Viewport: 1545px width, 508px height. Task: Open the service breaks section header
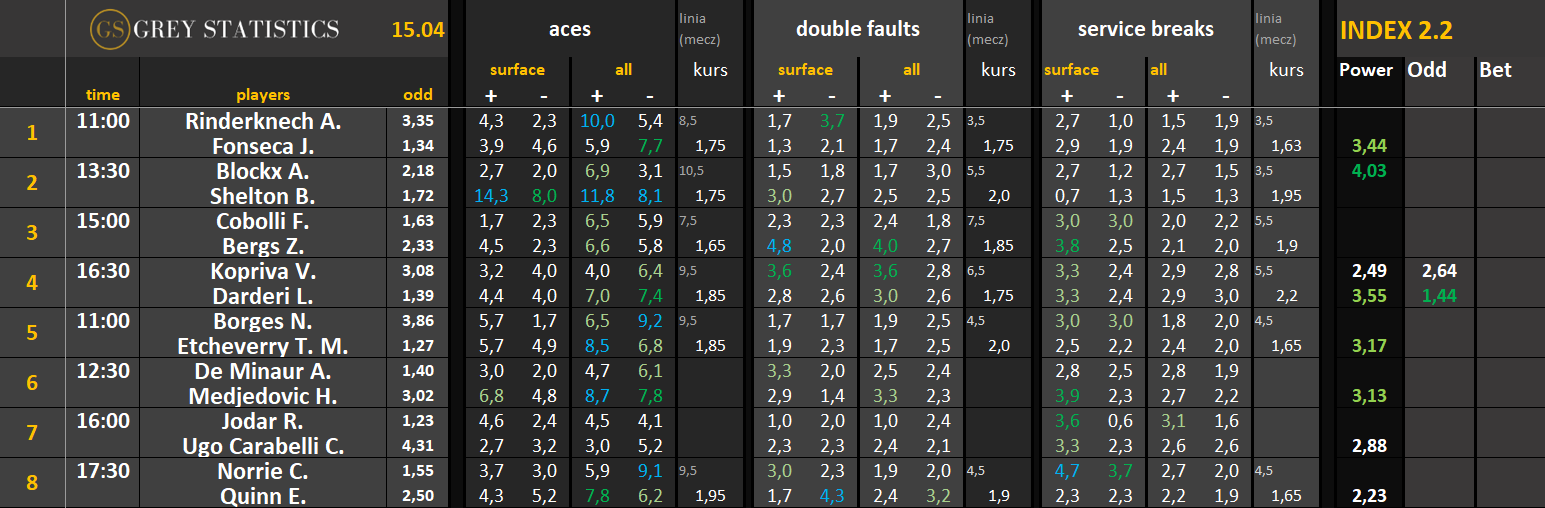pos(1145,29)
